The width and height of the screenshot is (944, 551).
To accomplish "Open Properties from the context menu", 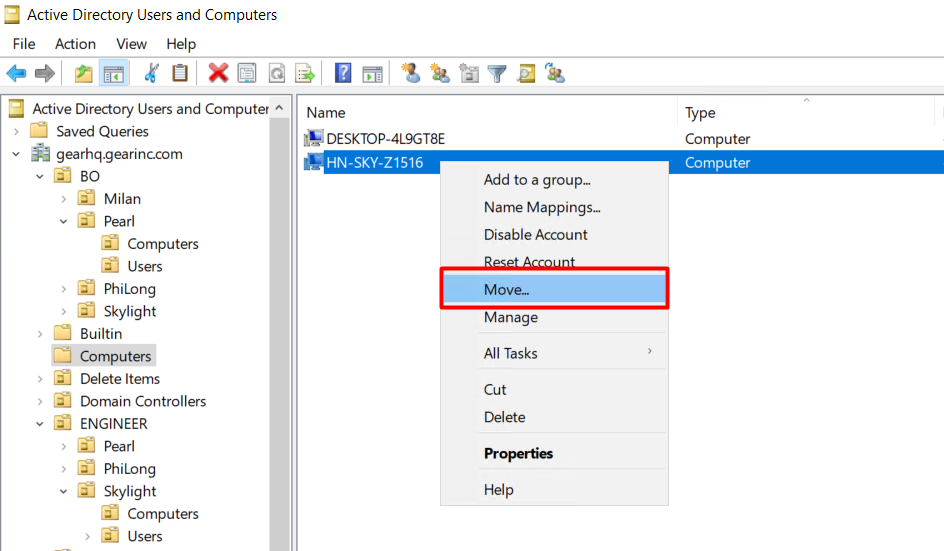I will [x=518, y=453].
